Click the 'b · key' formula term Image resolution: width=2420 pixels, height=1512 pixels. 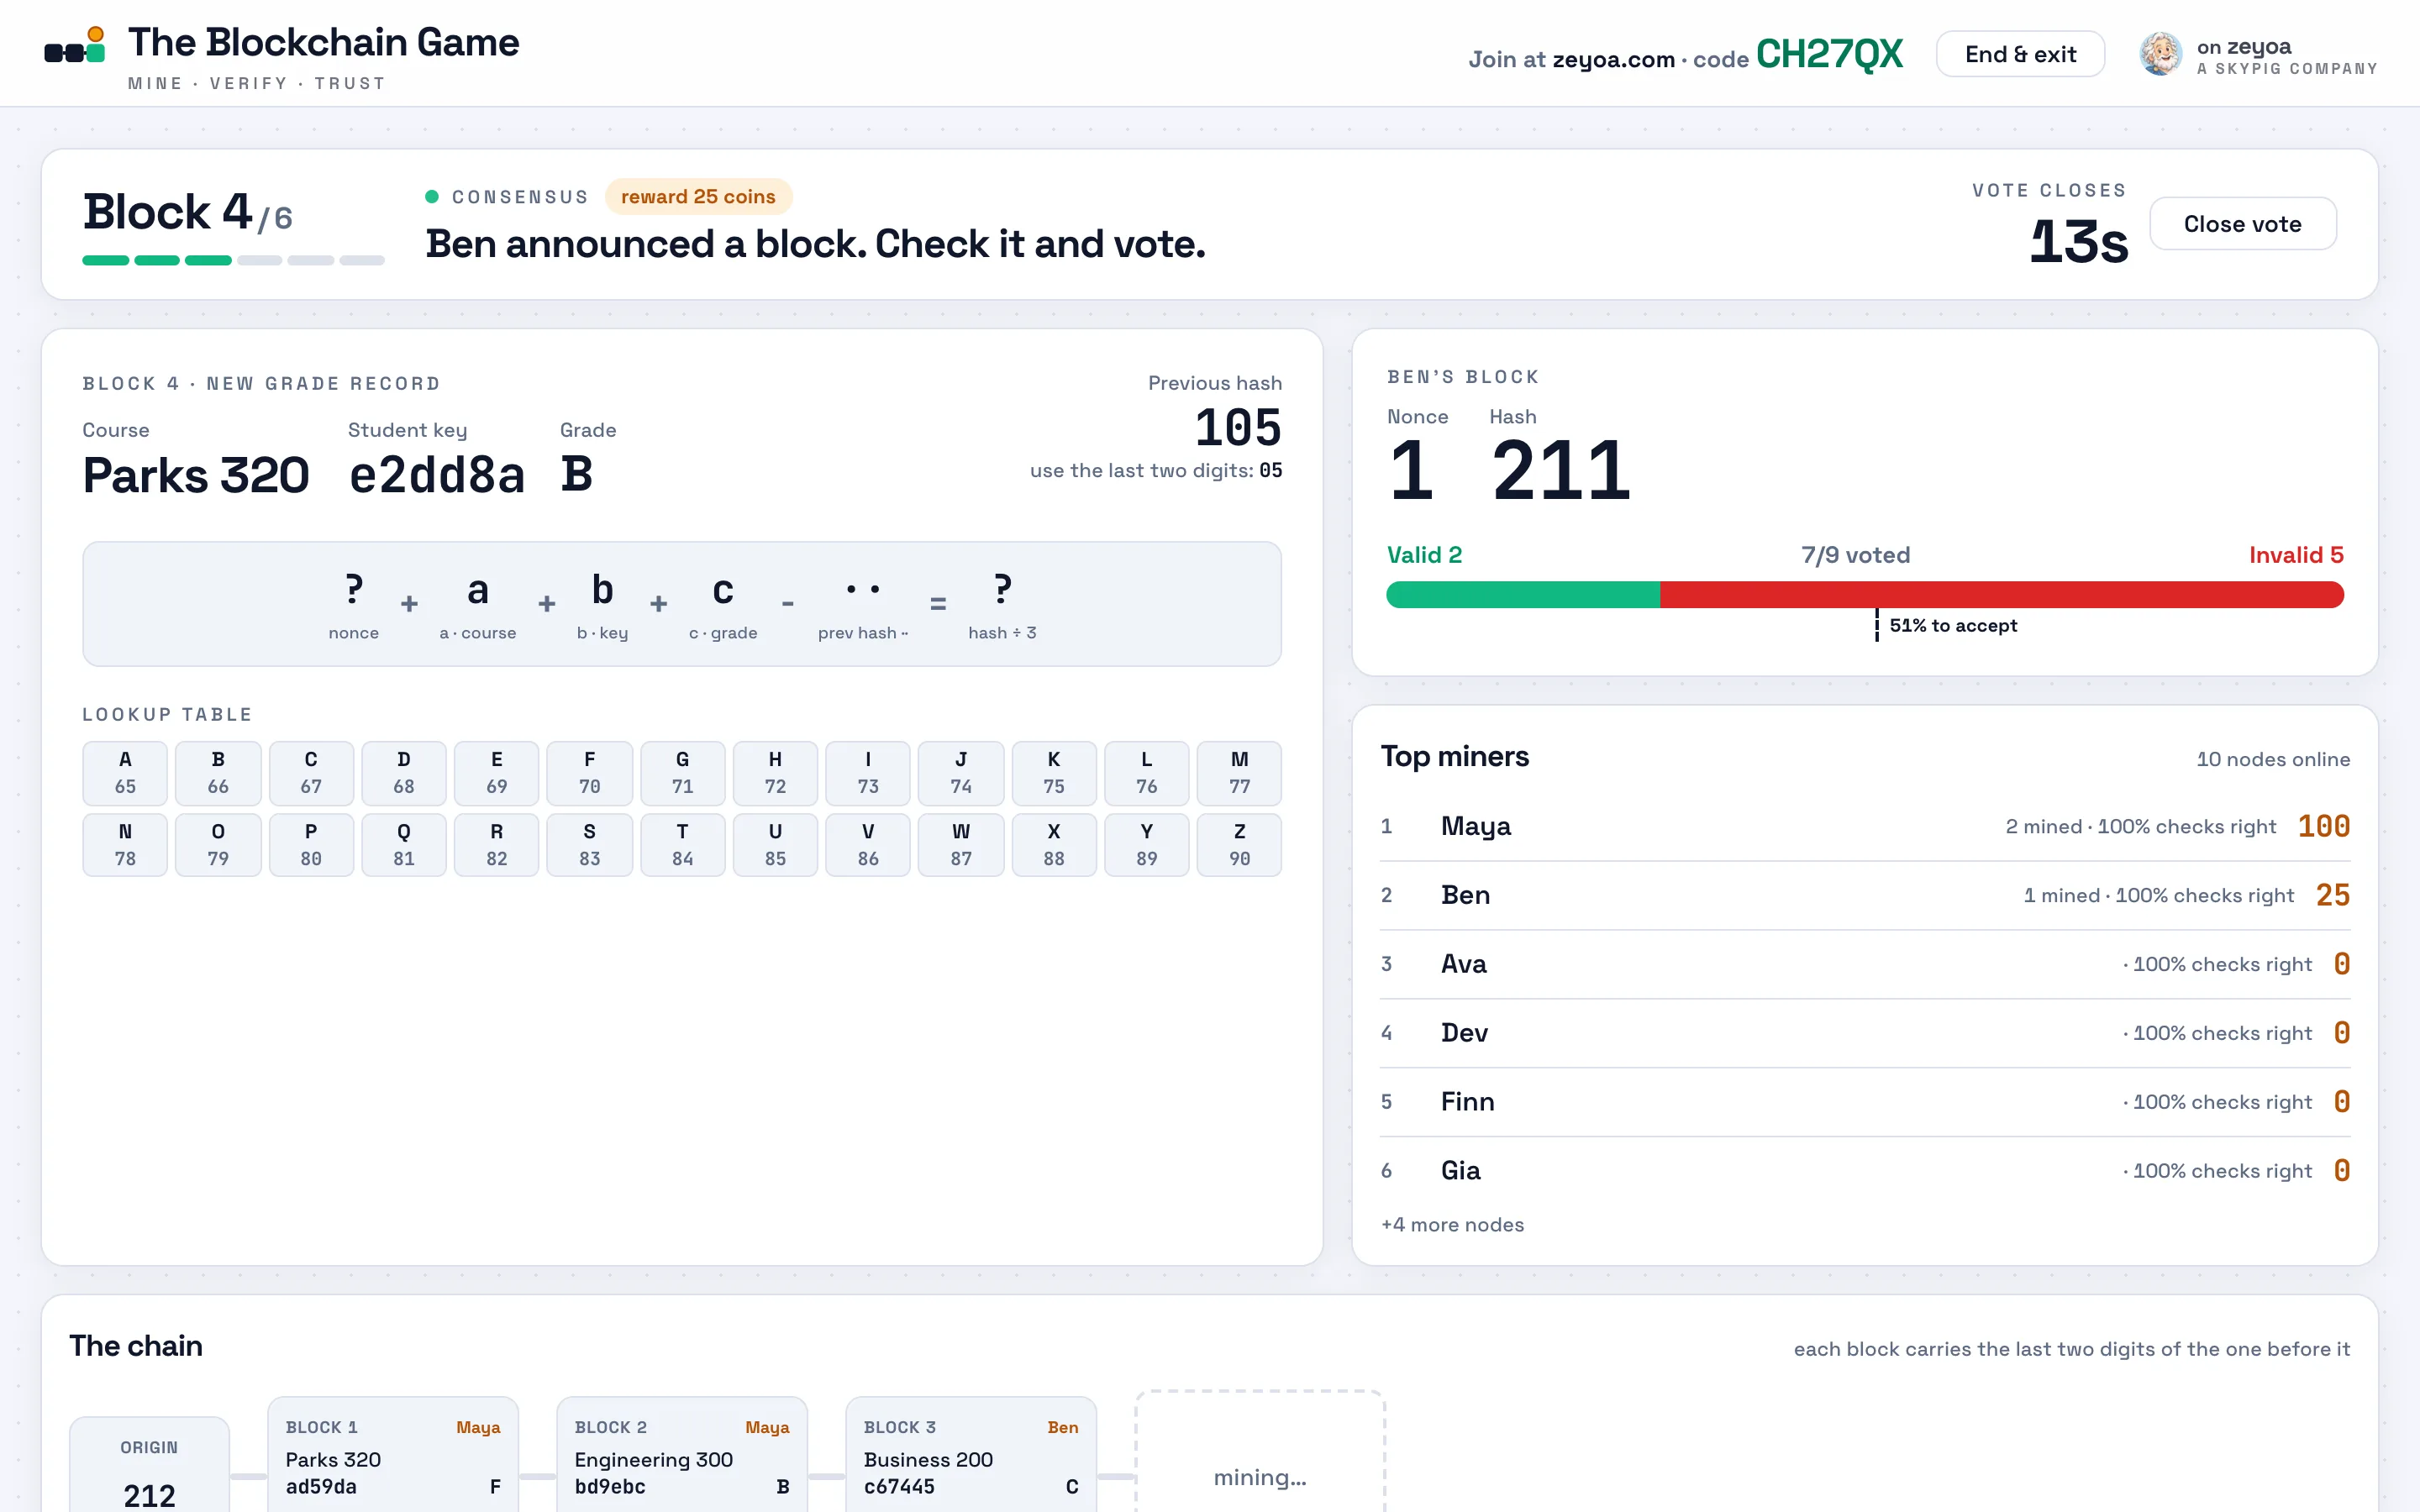(602, 605)
